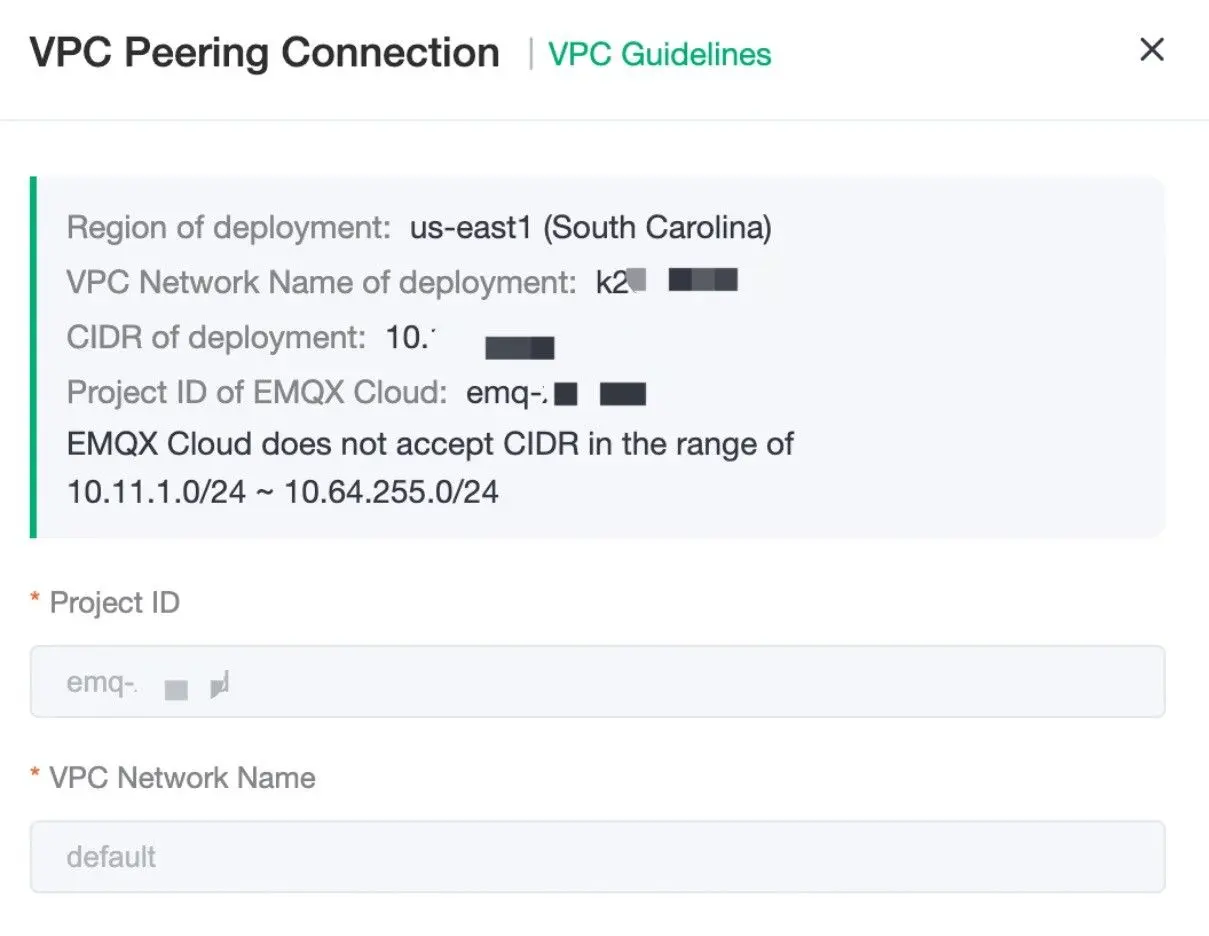Click the Project ID input field

597,682
